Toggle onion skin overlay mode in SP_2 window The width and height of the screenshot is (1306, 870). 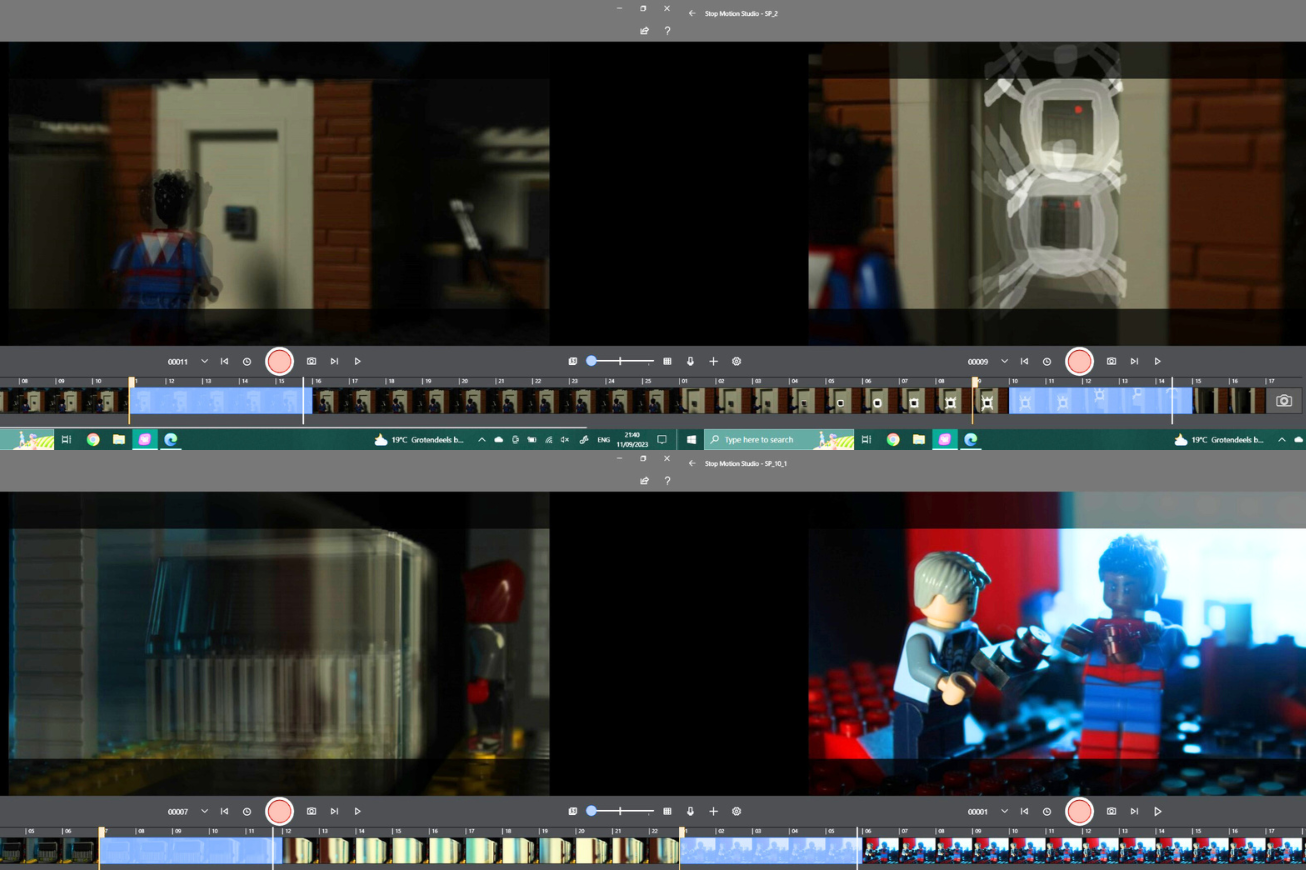click(x=573, y=362)
